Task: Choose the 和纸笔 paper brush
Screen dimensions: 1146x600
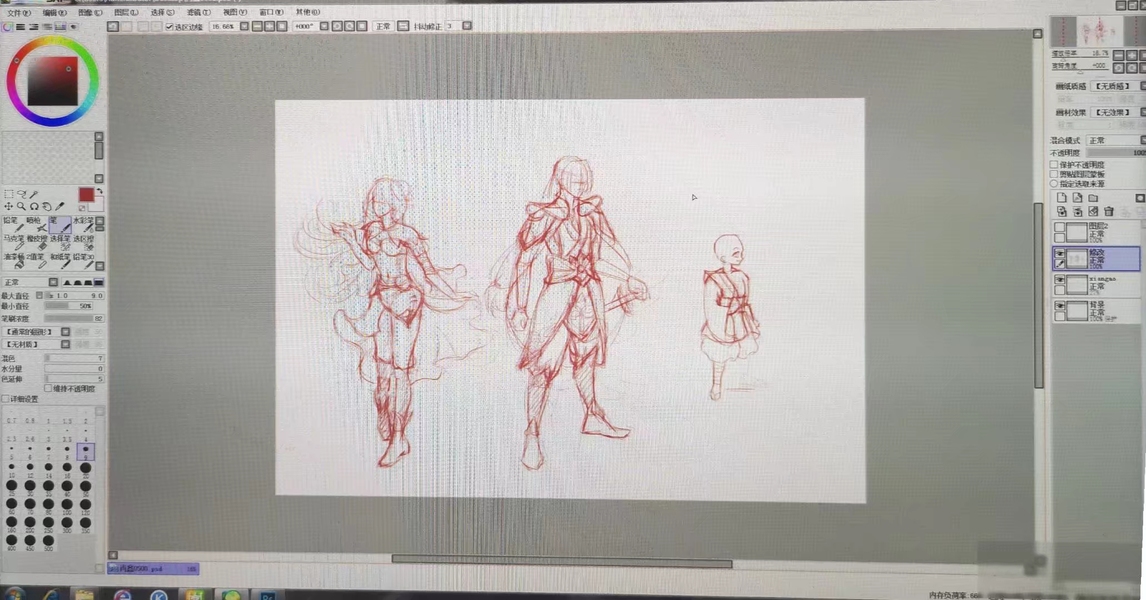Action: point(59,260)
